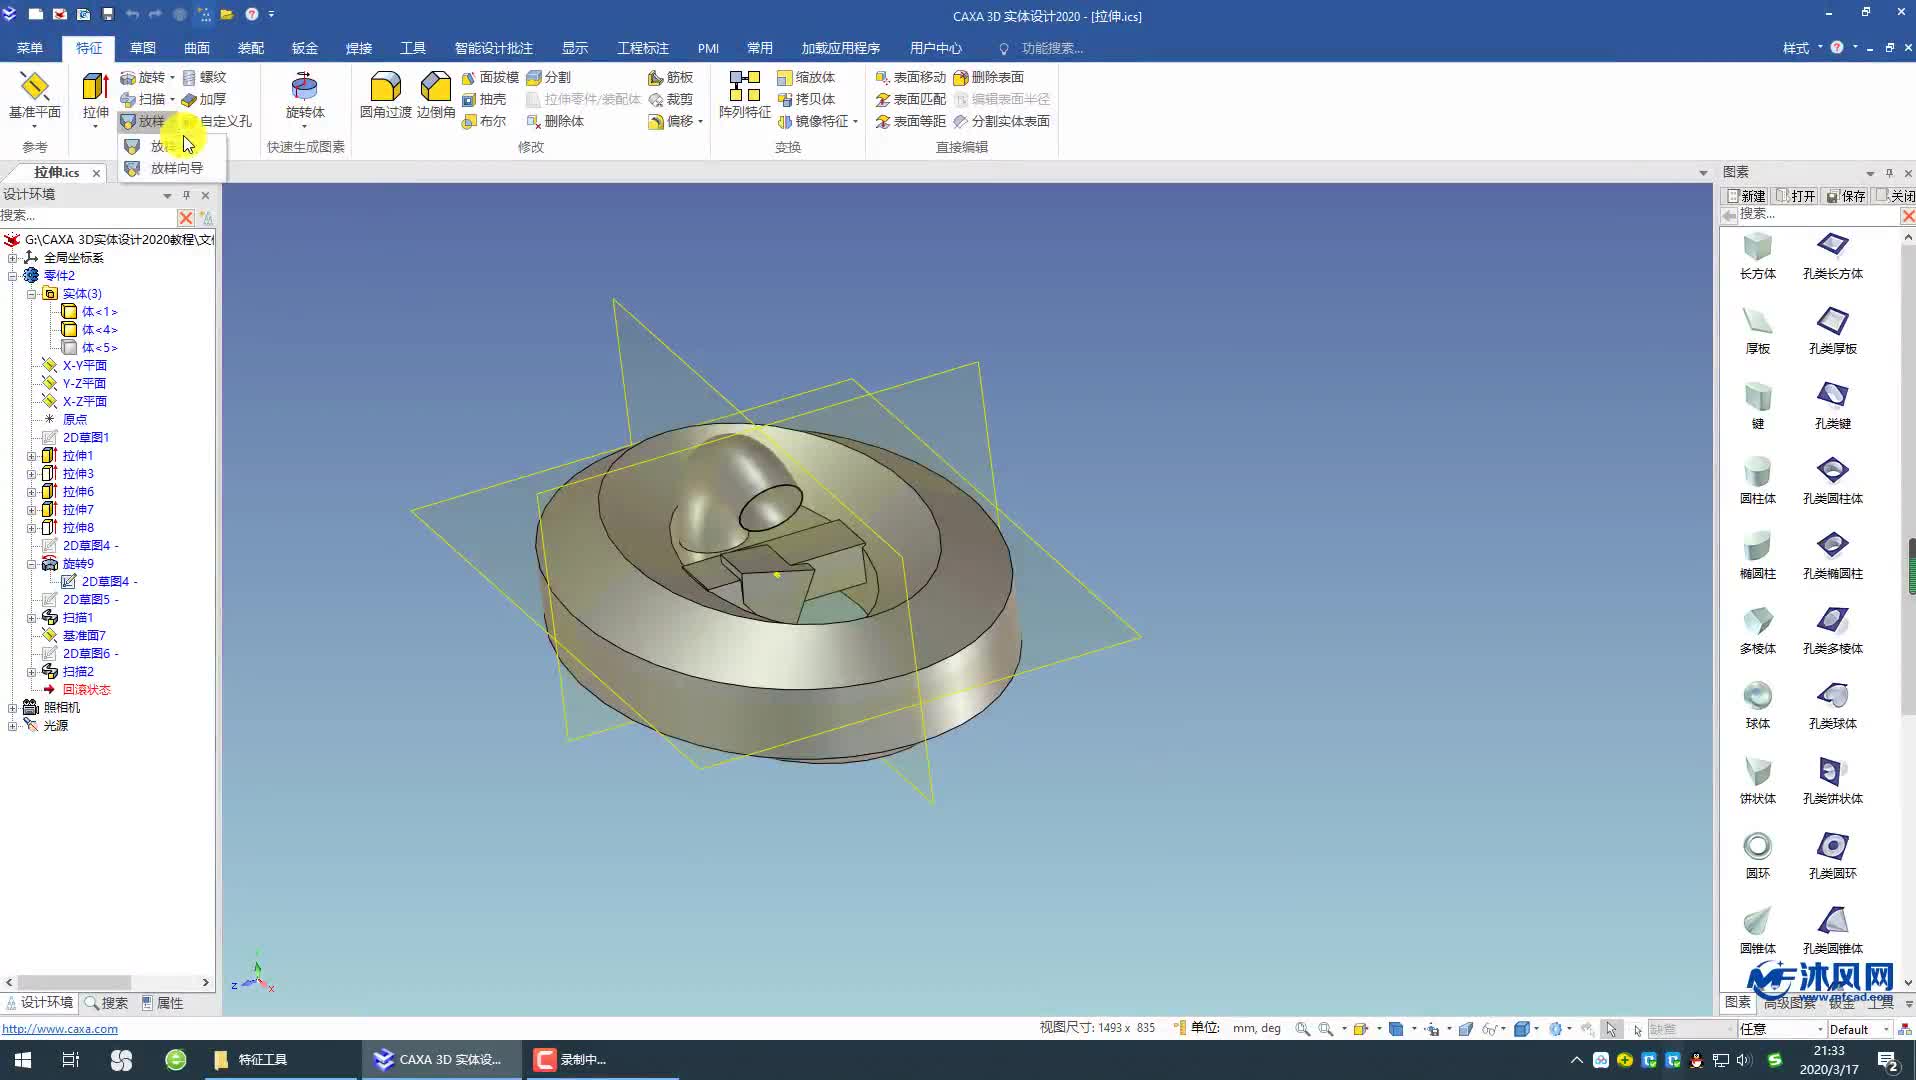The image size is (1916, 1080).
Task: Select the 缩放体 scale body tool
Action: (x=806, y=77)
